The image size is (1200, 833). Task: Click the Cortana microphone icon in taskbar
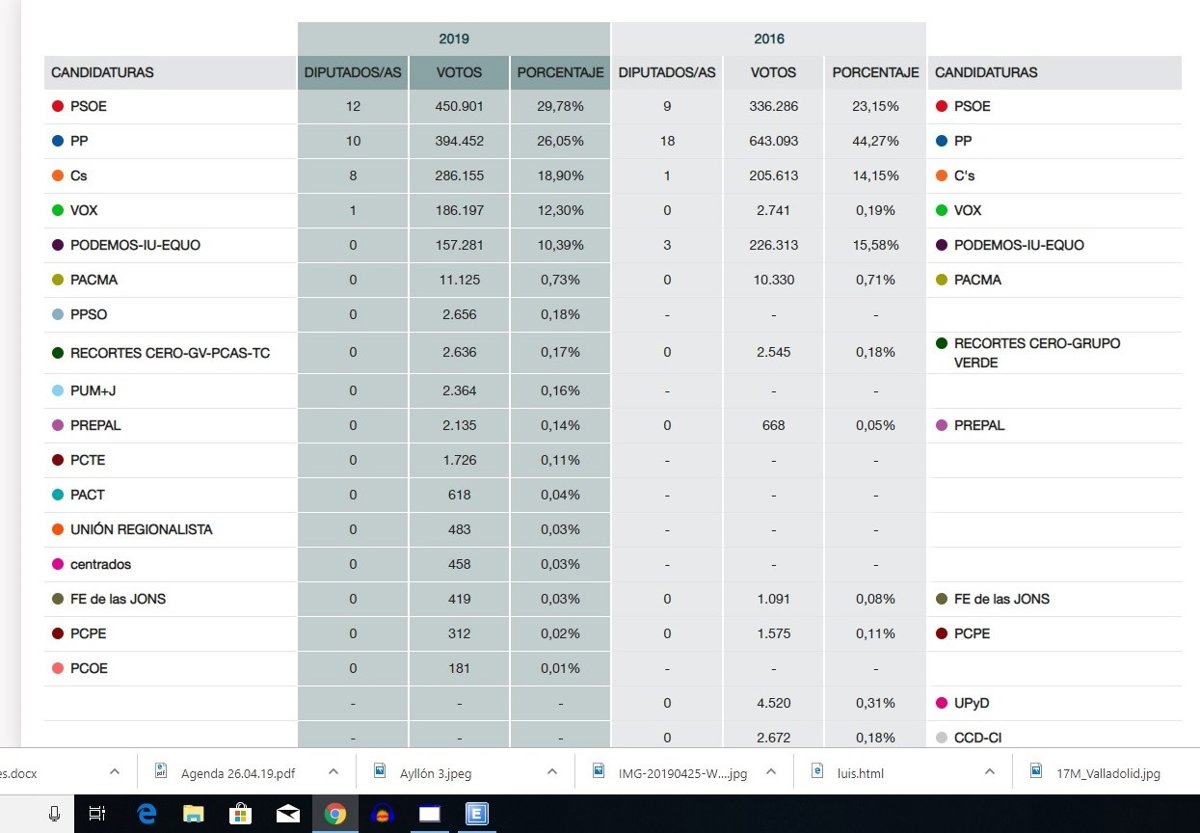pyautogui.click(x=54, y=814)
